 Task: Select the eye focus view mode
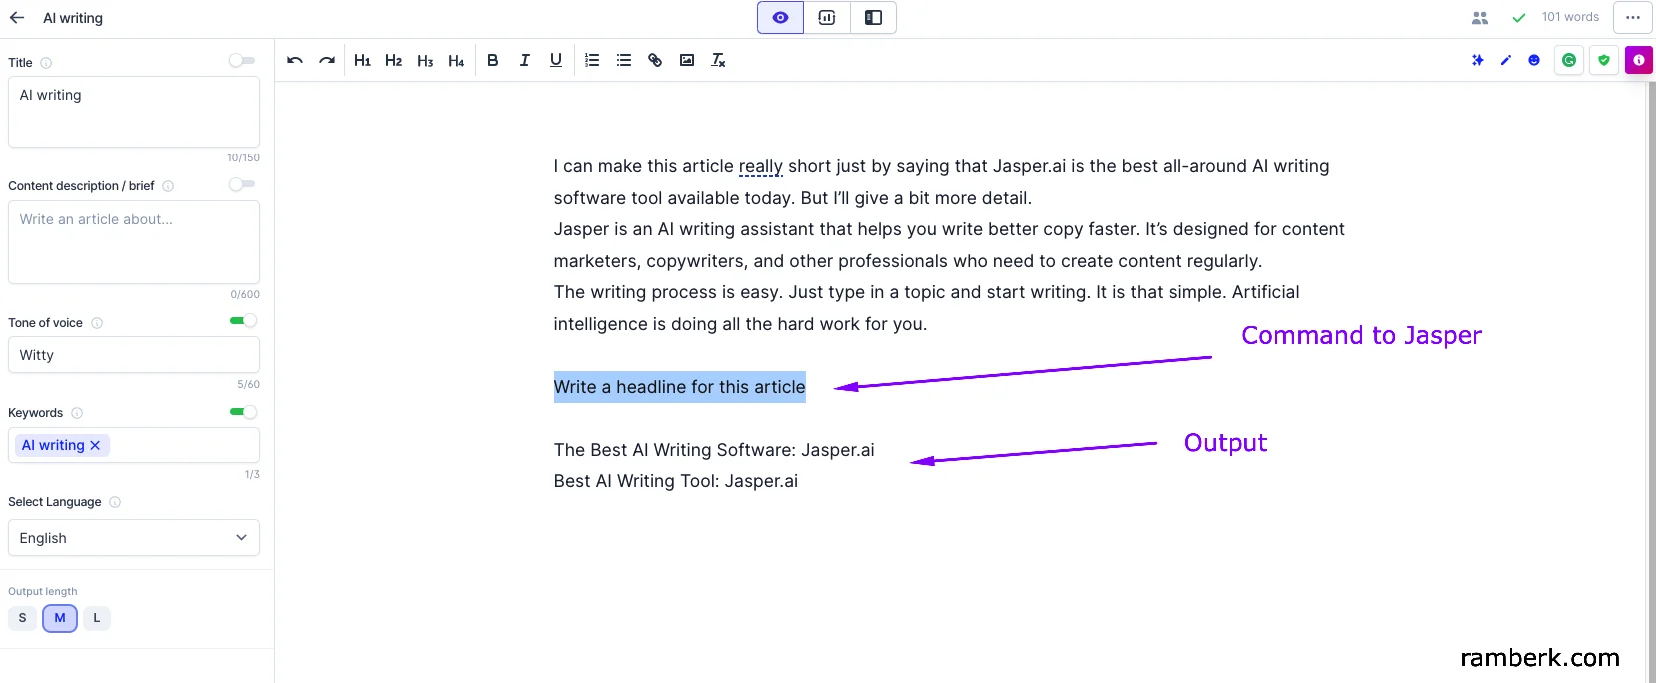click(780, 18)
